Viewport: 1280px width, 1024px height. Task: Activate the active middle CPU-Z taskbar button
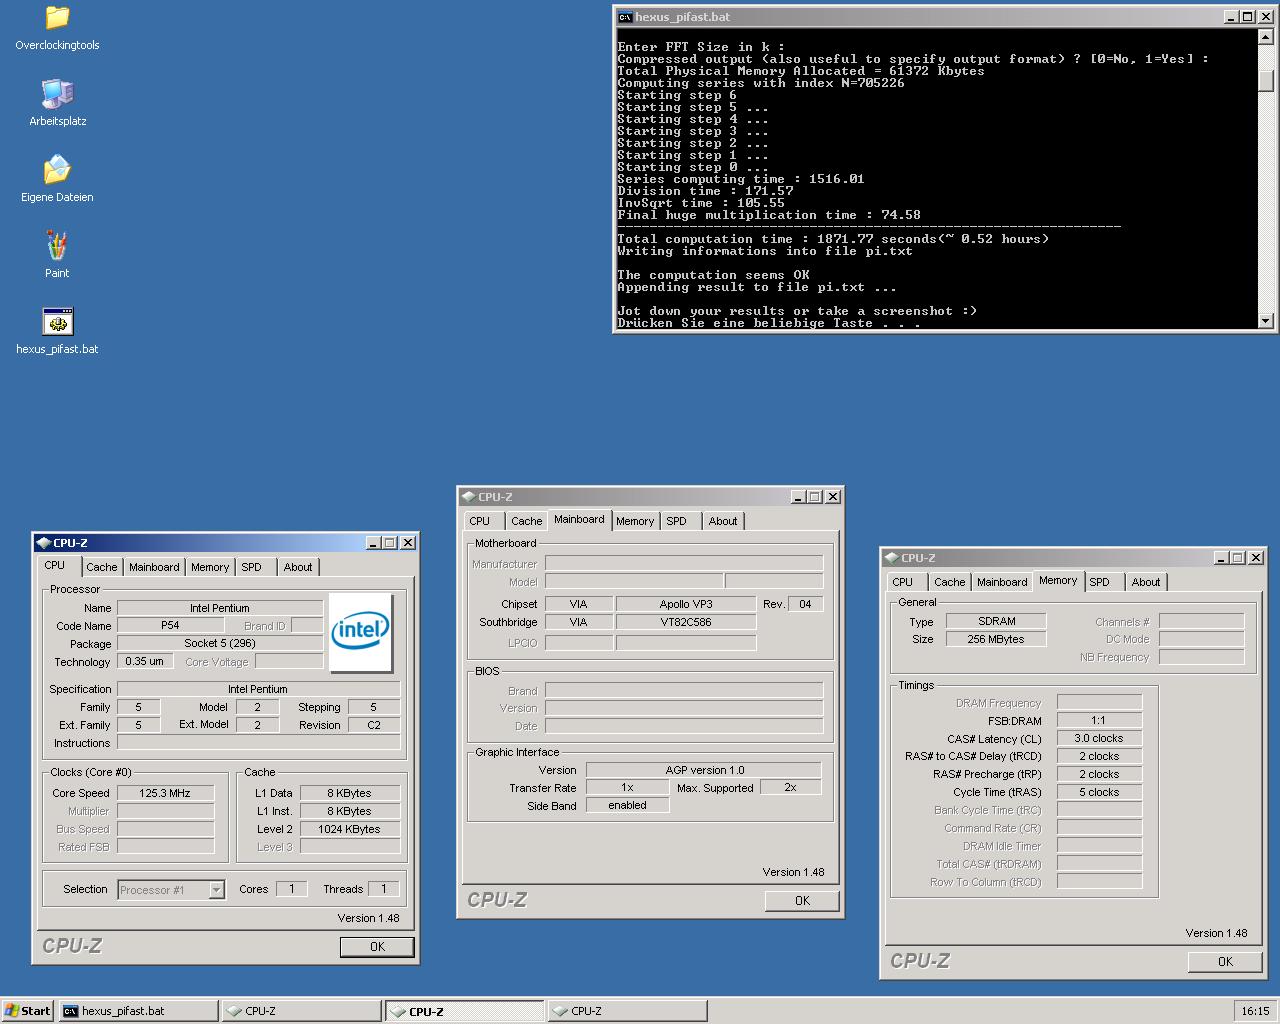[465, 1011]
